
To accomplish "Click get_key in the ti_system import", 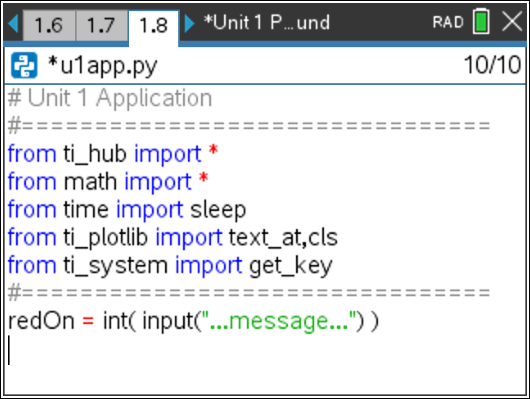I will coord(291,266).
